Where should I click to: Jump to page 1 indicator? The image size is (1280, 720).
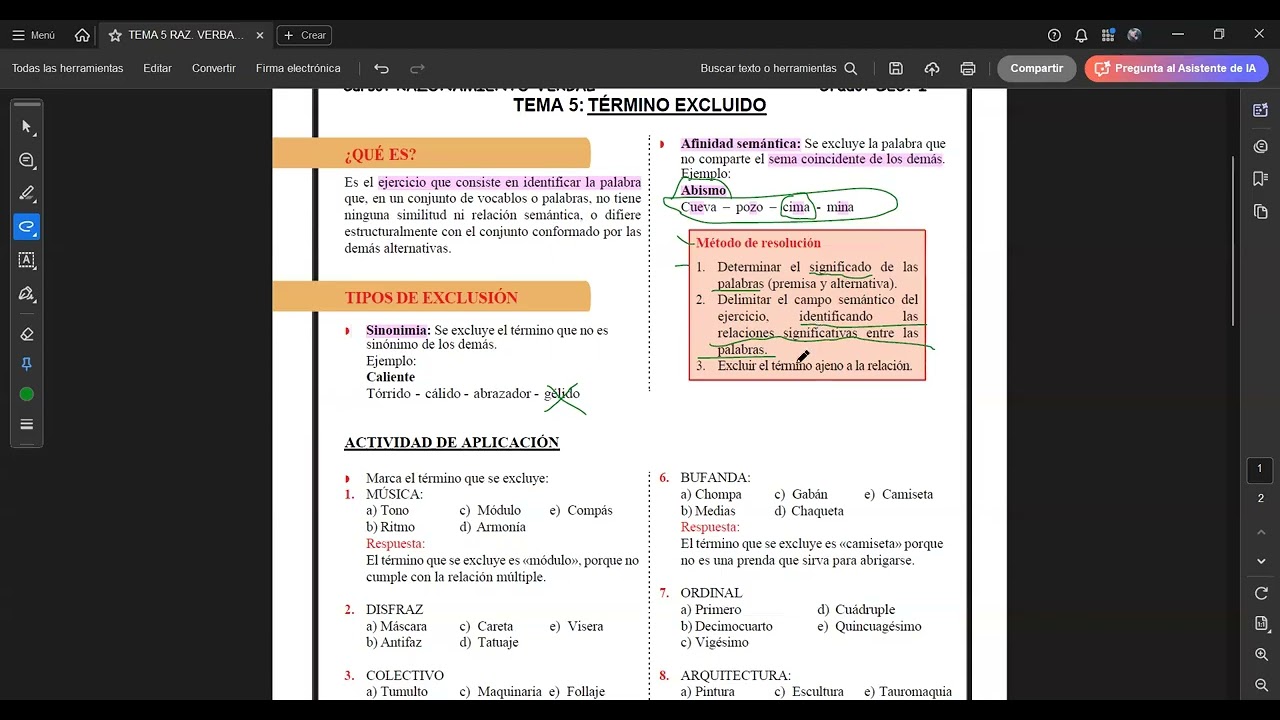tap(1260, 469)
